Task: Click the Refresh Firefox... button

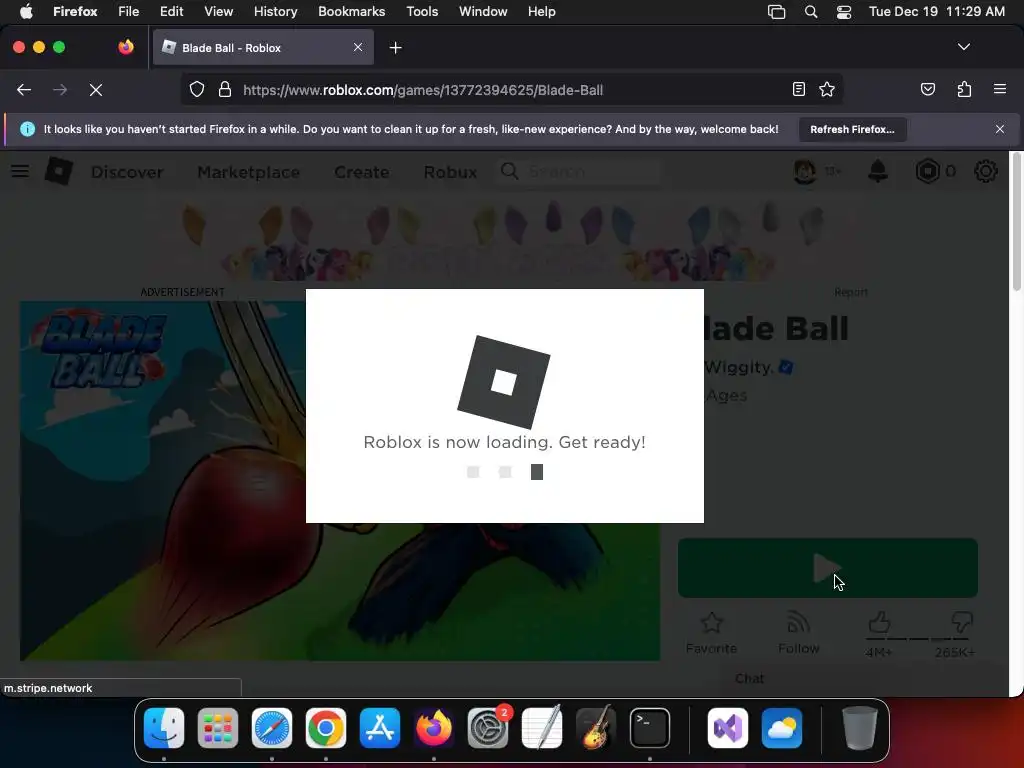Action: (x=852, y=129)
